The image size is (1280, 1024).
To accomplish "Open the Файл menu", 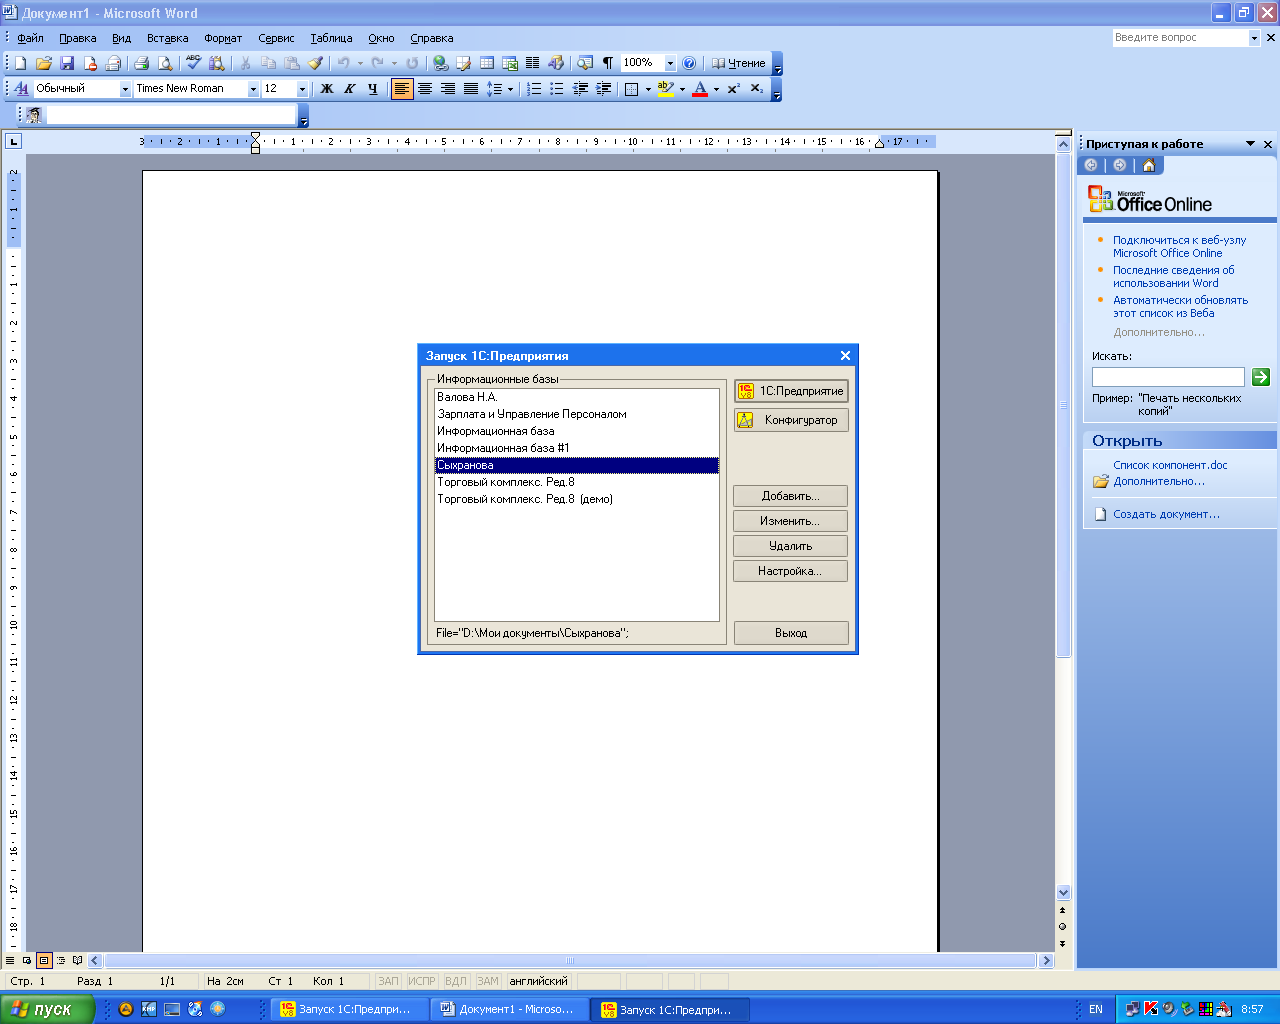I will click(x=30, y=38).
